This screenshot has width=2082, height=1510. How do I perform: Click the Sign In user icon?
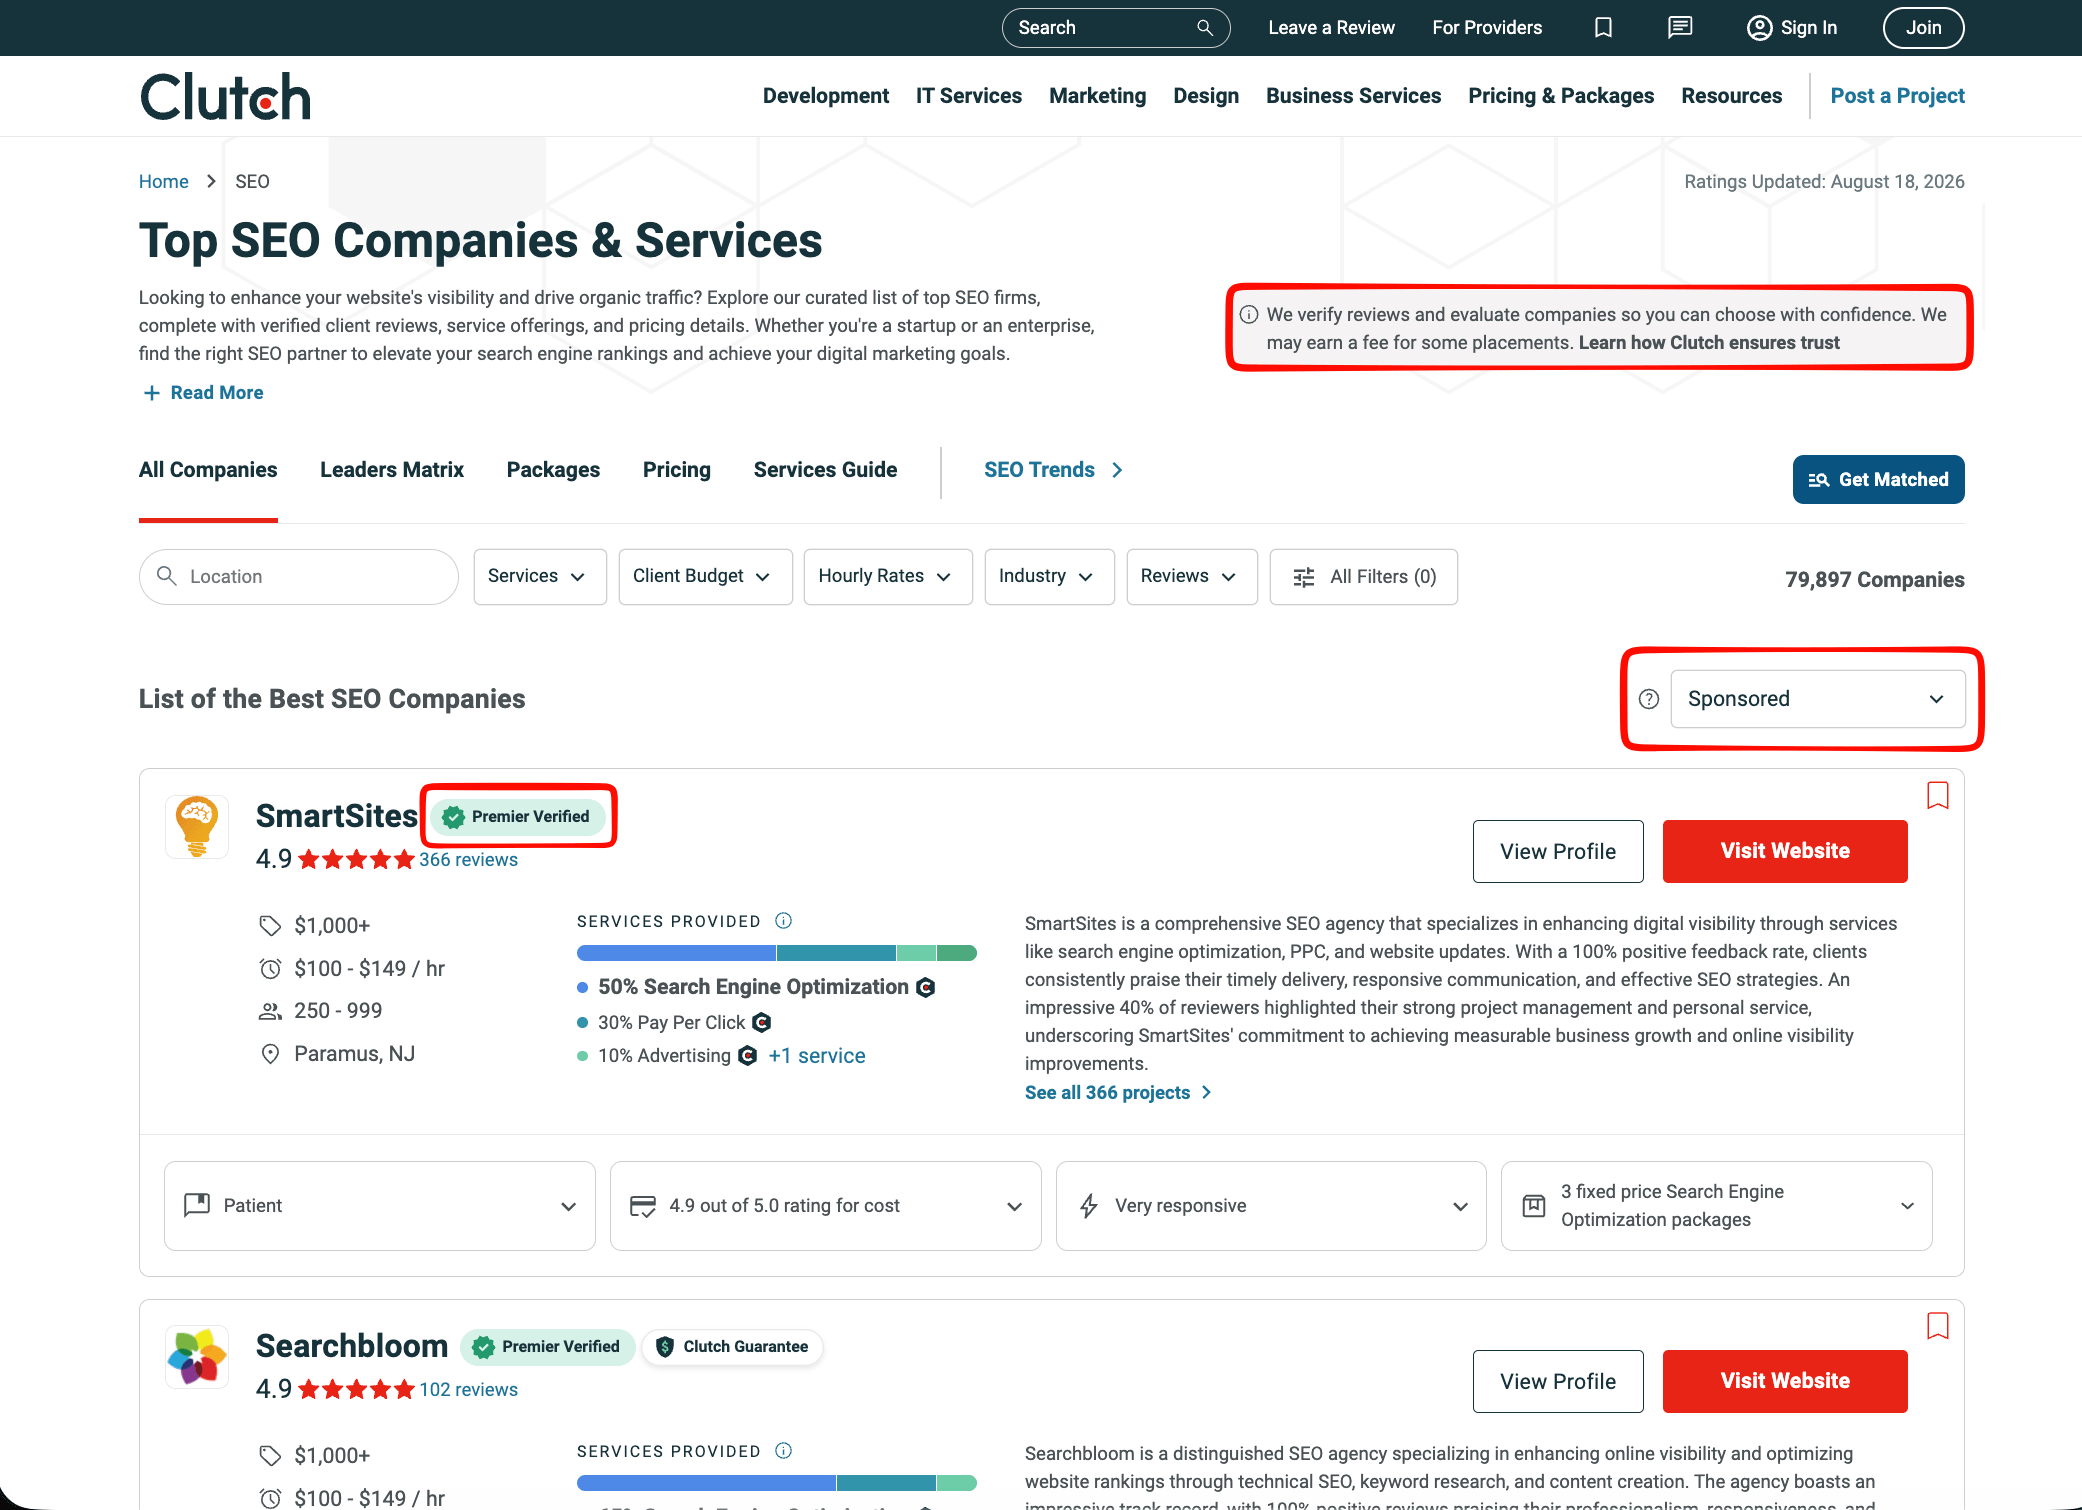1759,28
